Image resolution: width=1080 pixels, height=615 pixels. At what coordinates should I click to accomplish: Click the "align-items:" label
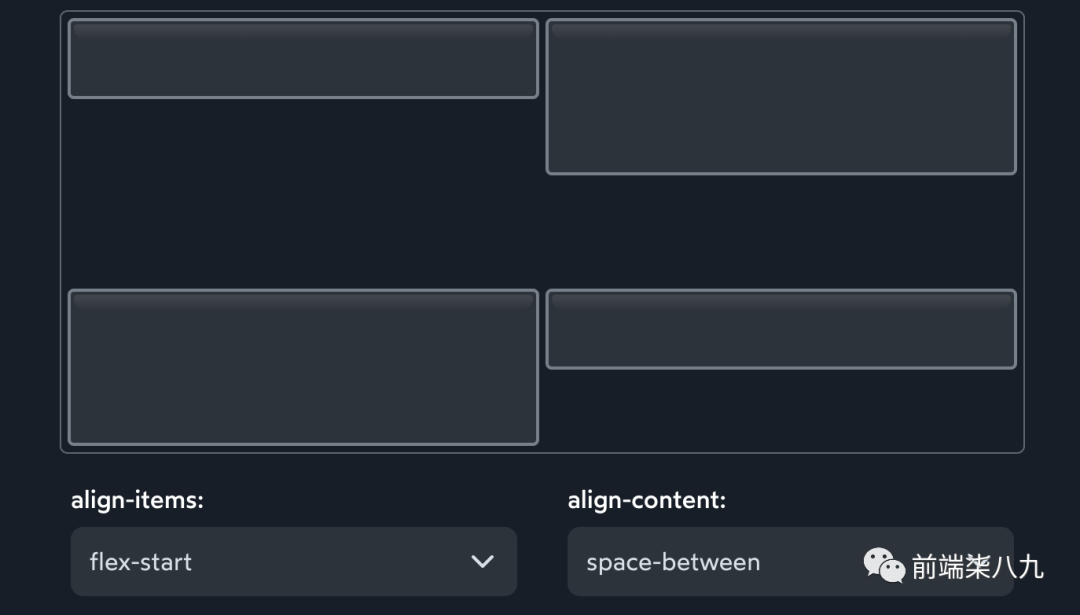[x=137, y=500]
